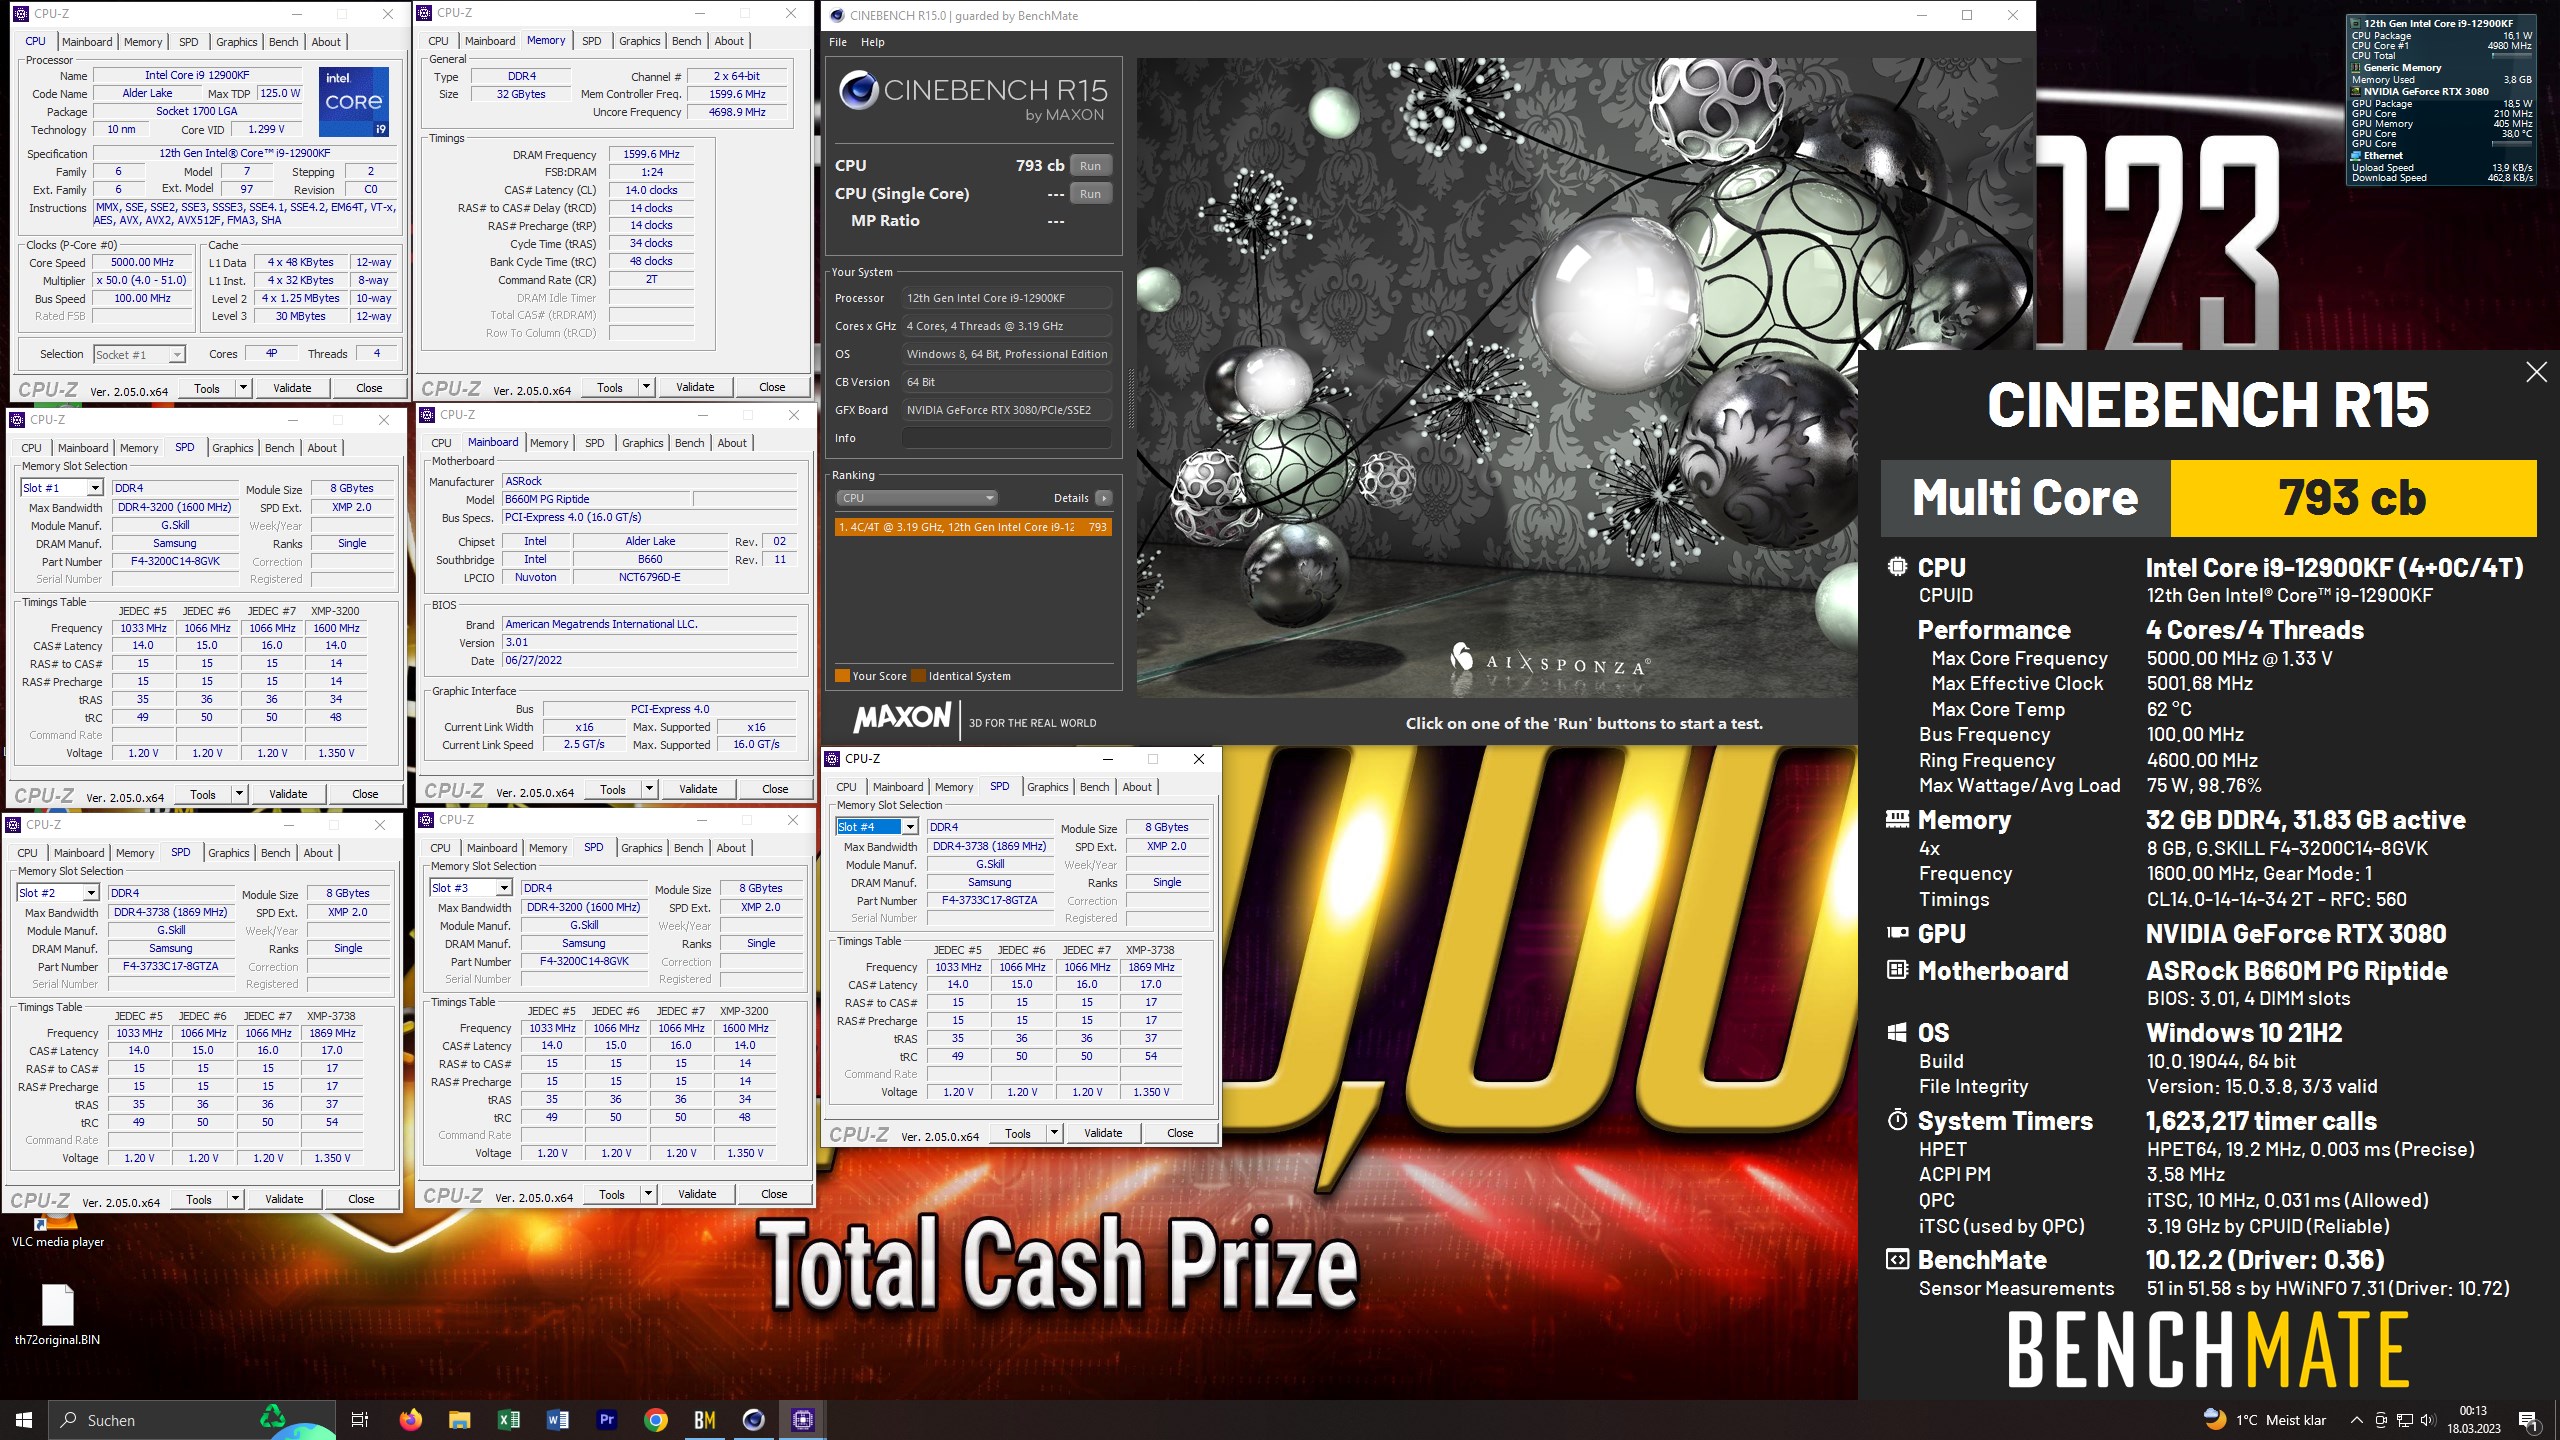Run the CPU (Single Core) Cinebench test
The image size is (2560, 1440).
pyautogui.click(x=1090, y=194)
